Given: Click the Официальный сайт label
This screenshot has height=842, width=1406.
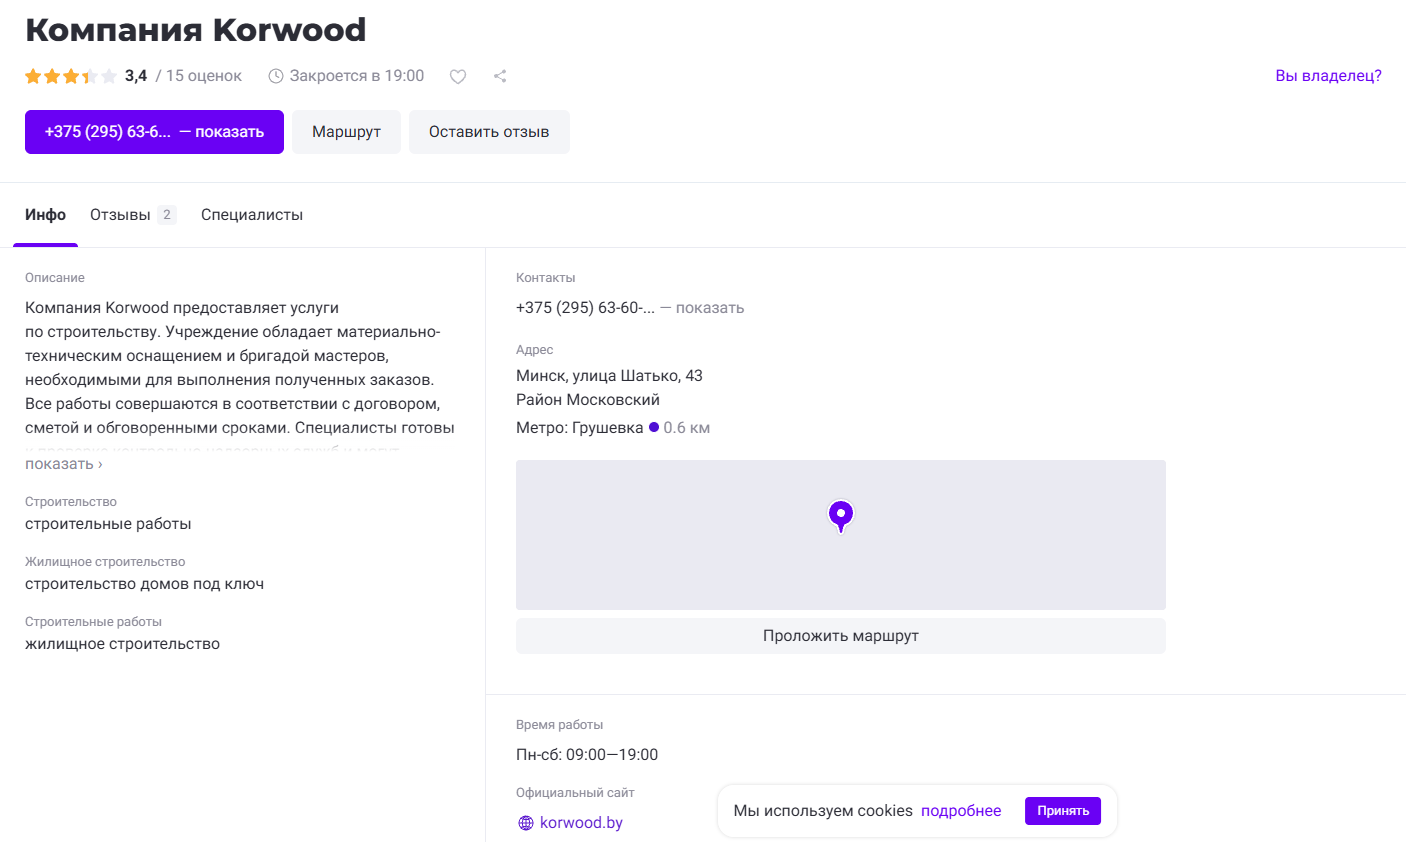Looking at the screenshot, I should (x=575, y=793).
